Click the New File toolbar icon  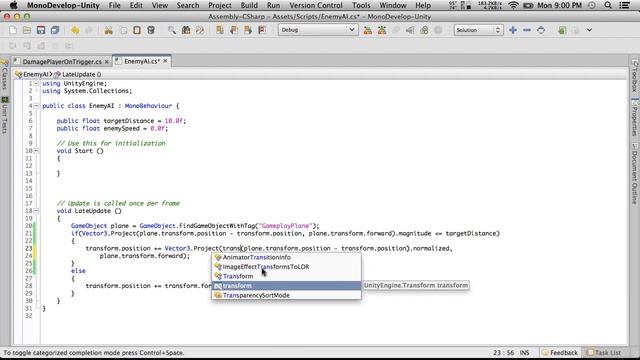[13, 30]
